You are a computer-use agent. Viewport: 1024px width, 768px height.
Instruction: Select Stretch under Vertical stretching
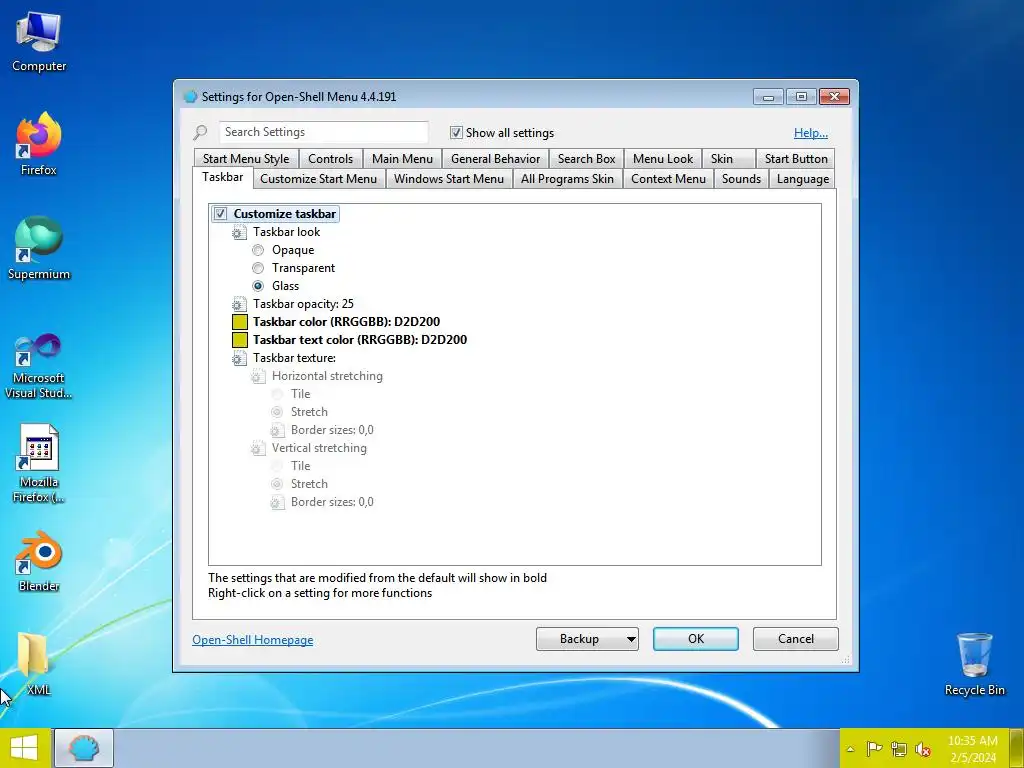(277, 484)
